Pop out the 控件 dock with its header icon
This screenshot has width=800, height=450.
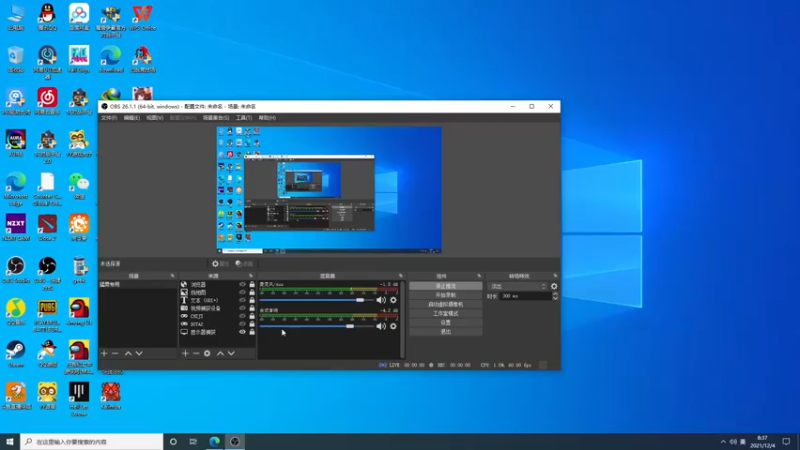point(479,276)
